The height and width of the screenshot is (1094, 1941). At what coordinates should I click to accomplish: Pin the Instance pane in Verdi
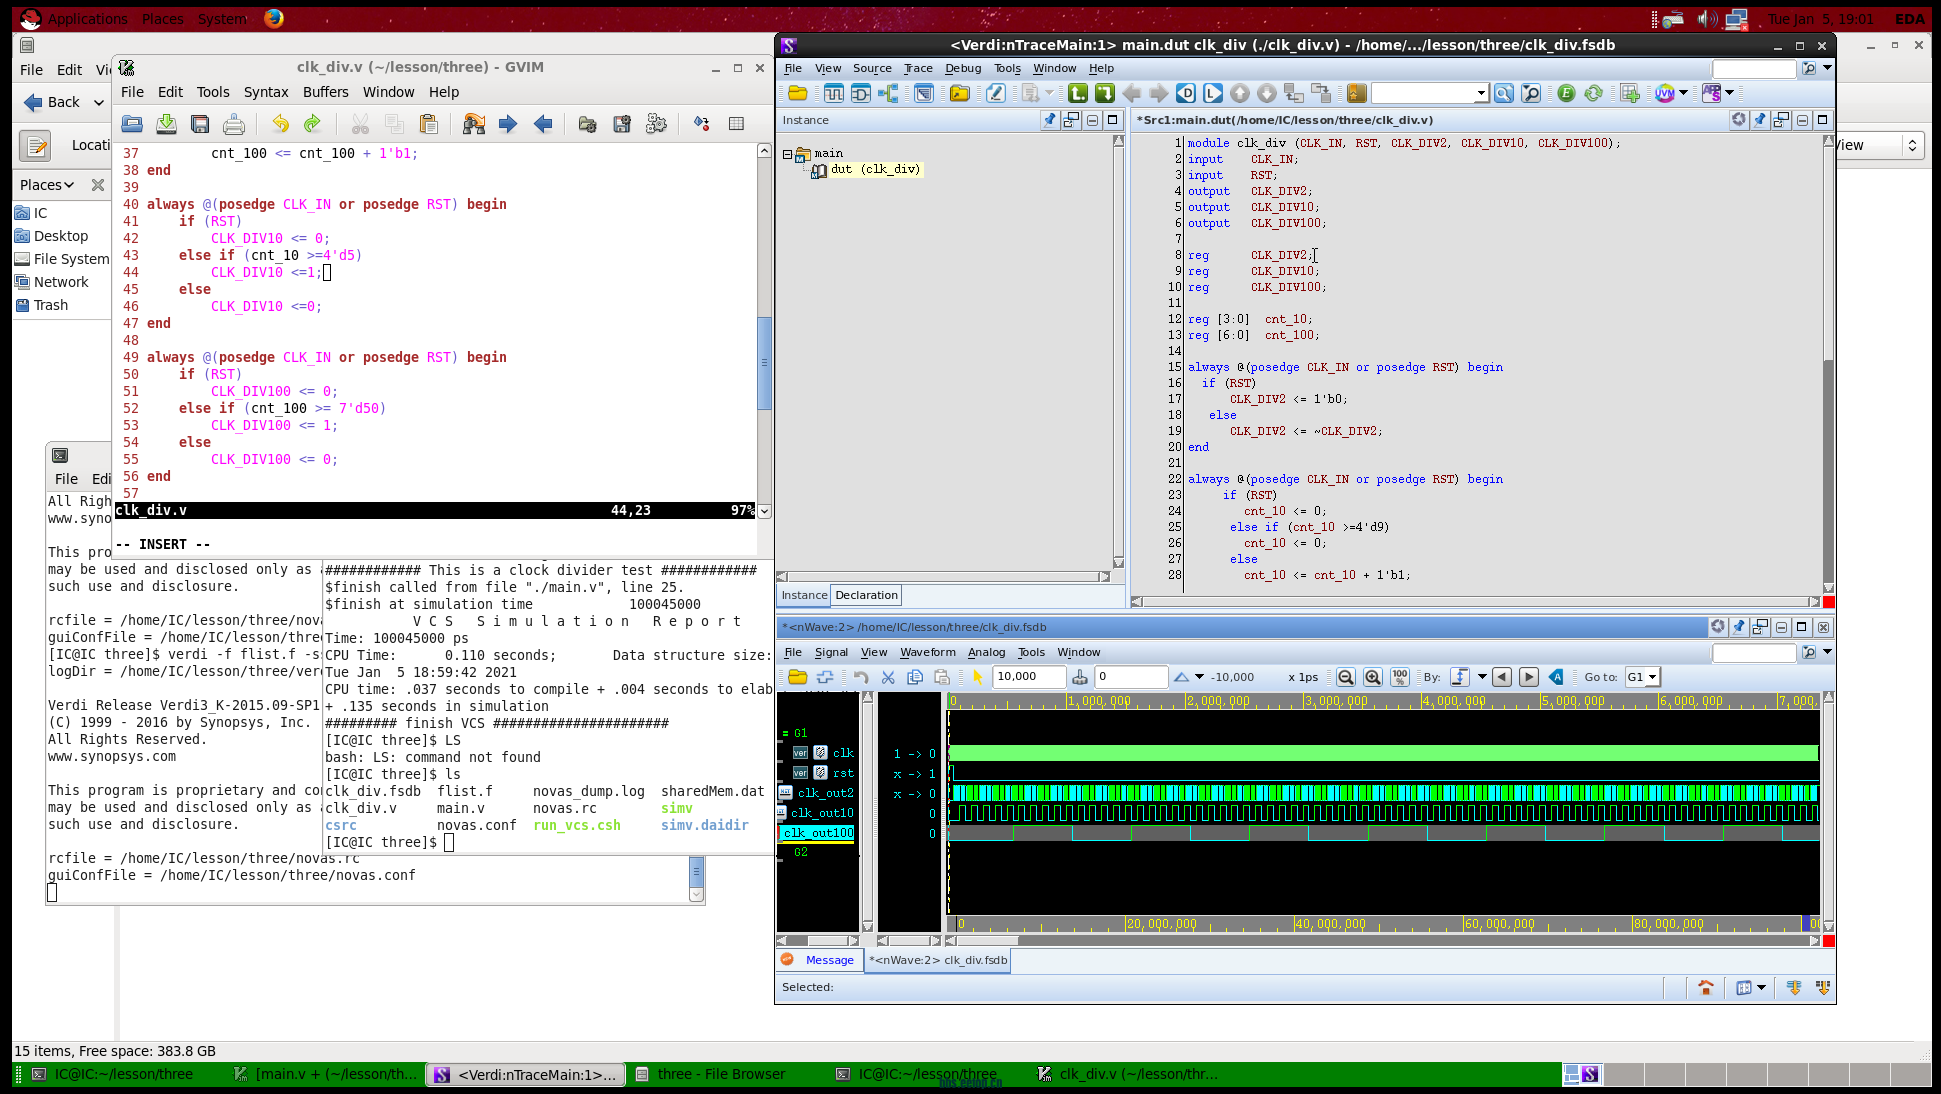pyautogui.click(x=1049, y=120)
